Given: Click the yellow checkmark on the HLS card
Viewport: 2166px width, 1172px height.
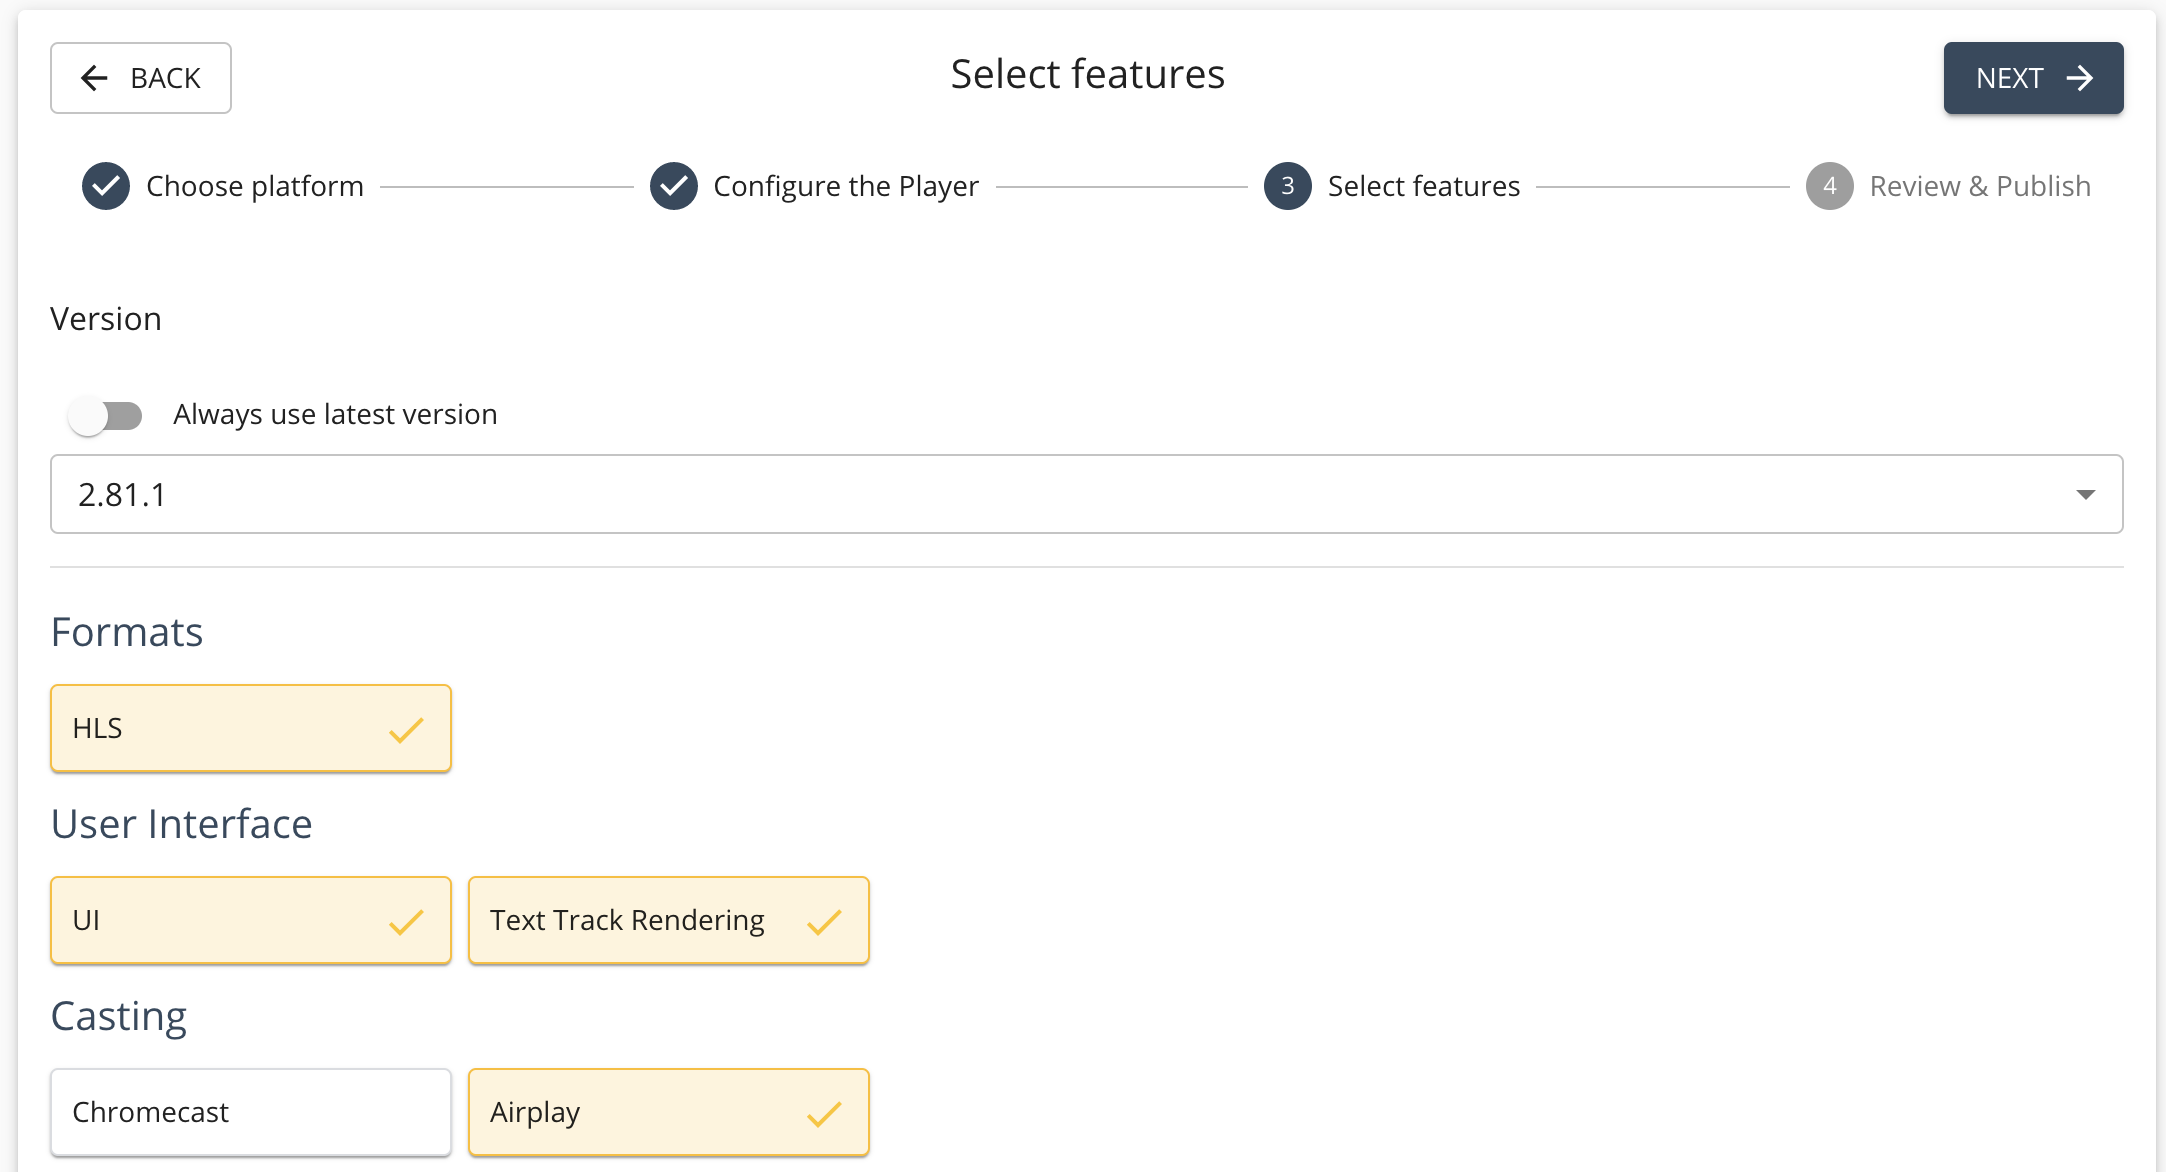Looking at the screenshot, I should click(x=405, y=731).
